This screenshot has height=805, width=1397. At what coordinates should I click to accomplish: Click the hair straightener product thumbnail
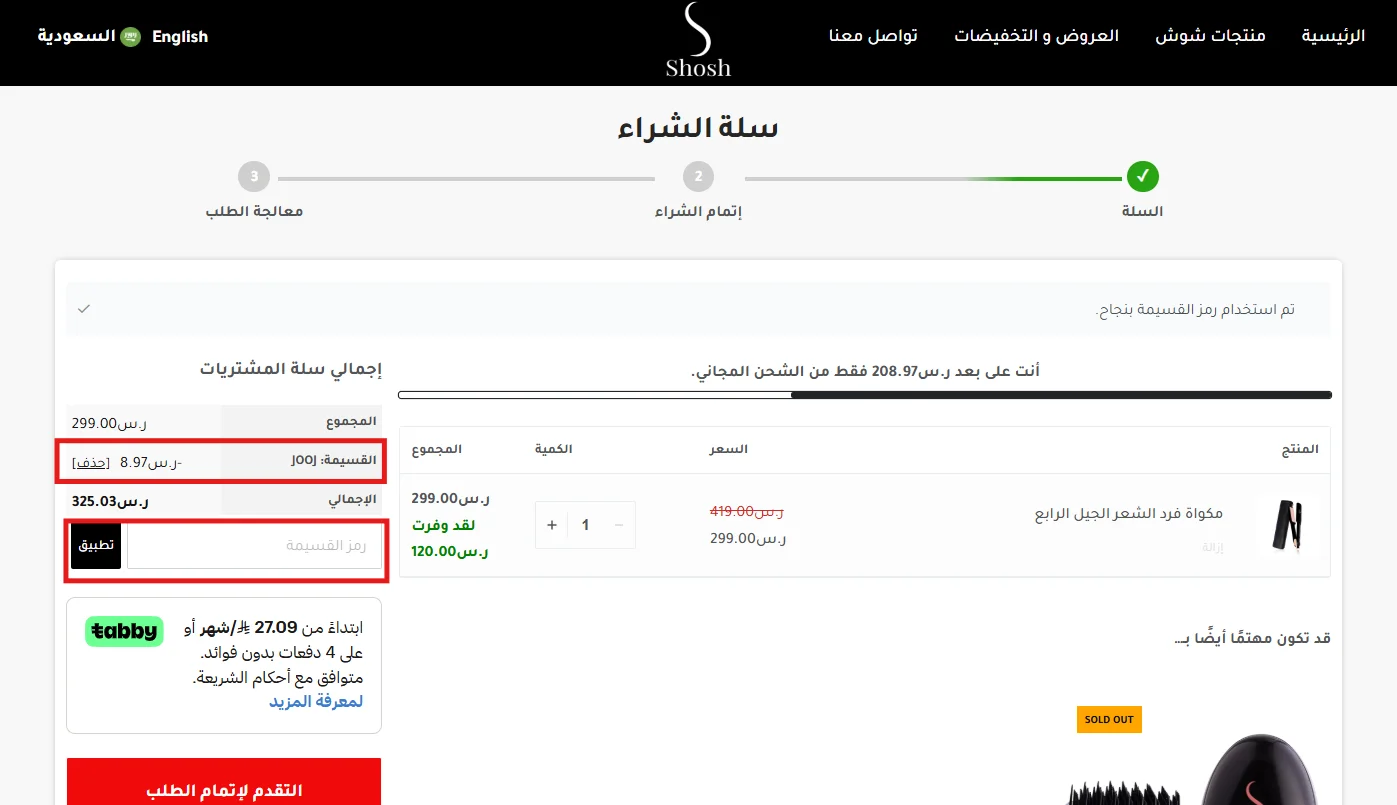tap(1286, 526)
